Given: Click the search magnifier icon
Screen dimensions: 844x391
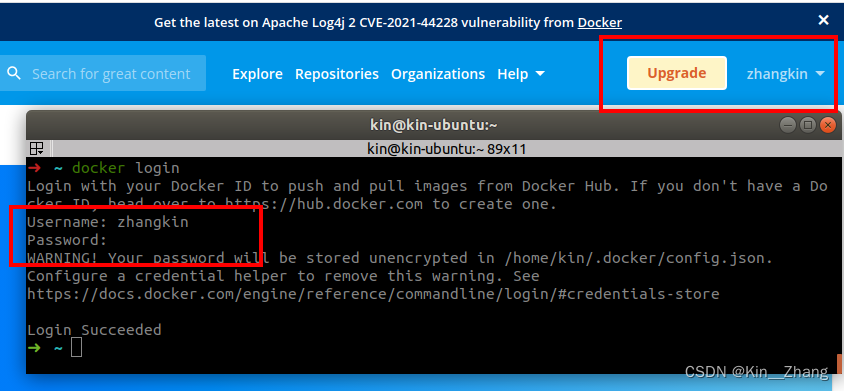Looking at the screenshot, I should [x=14, y=73].
